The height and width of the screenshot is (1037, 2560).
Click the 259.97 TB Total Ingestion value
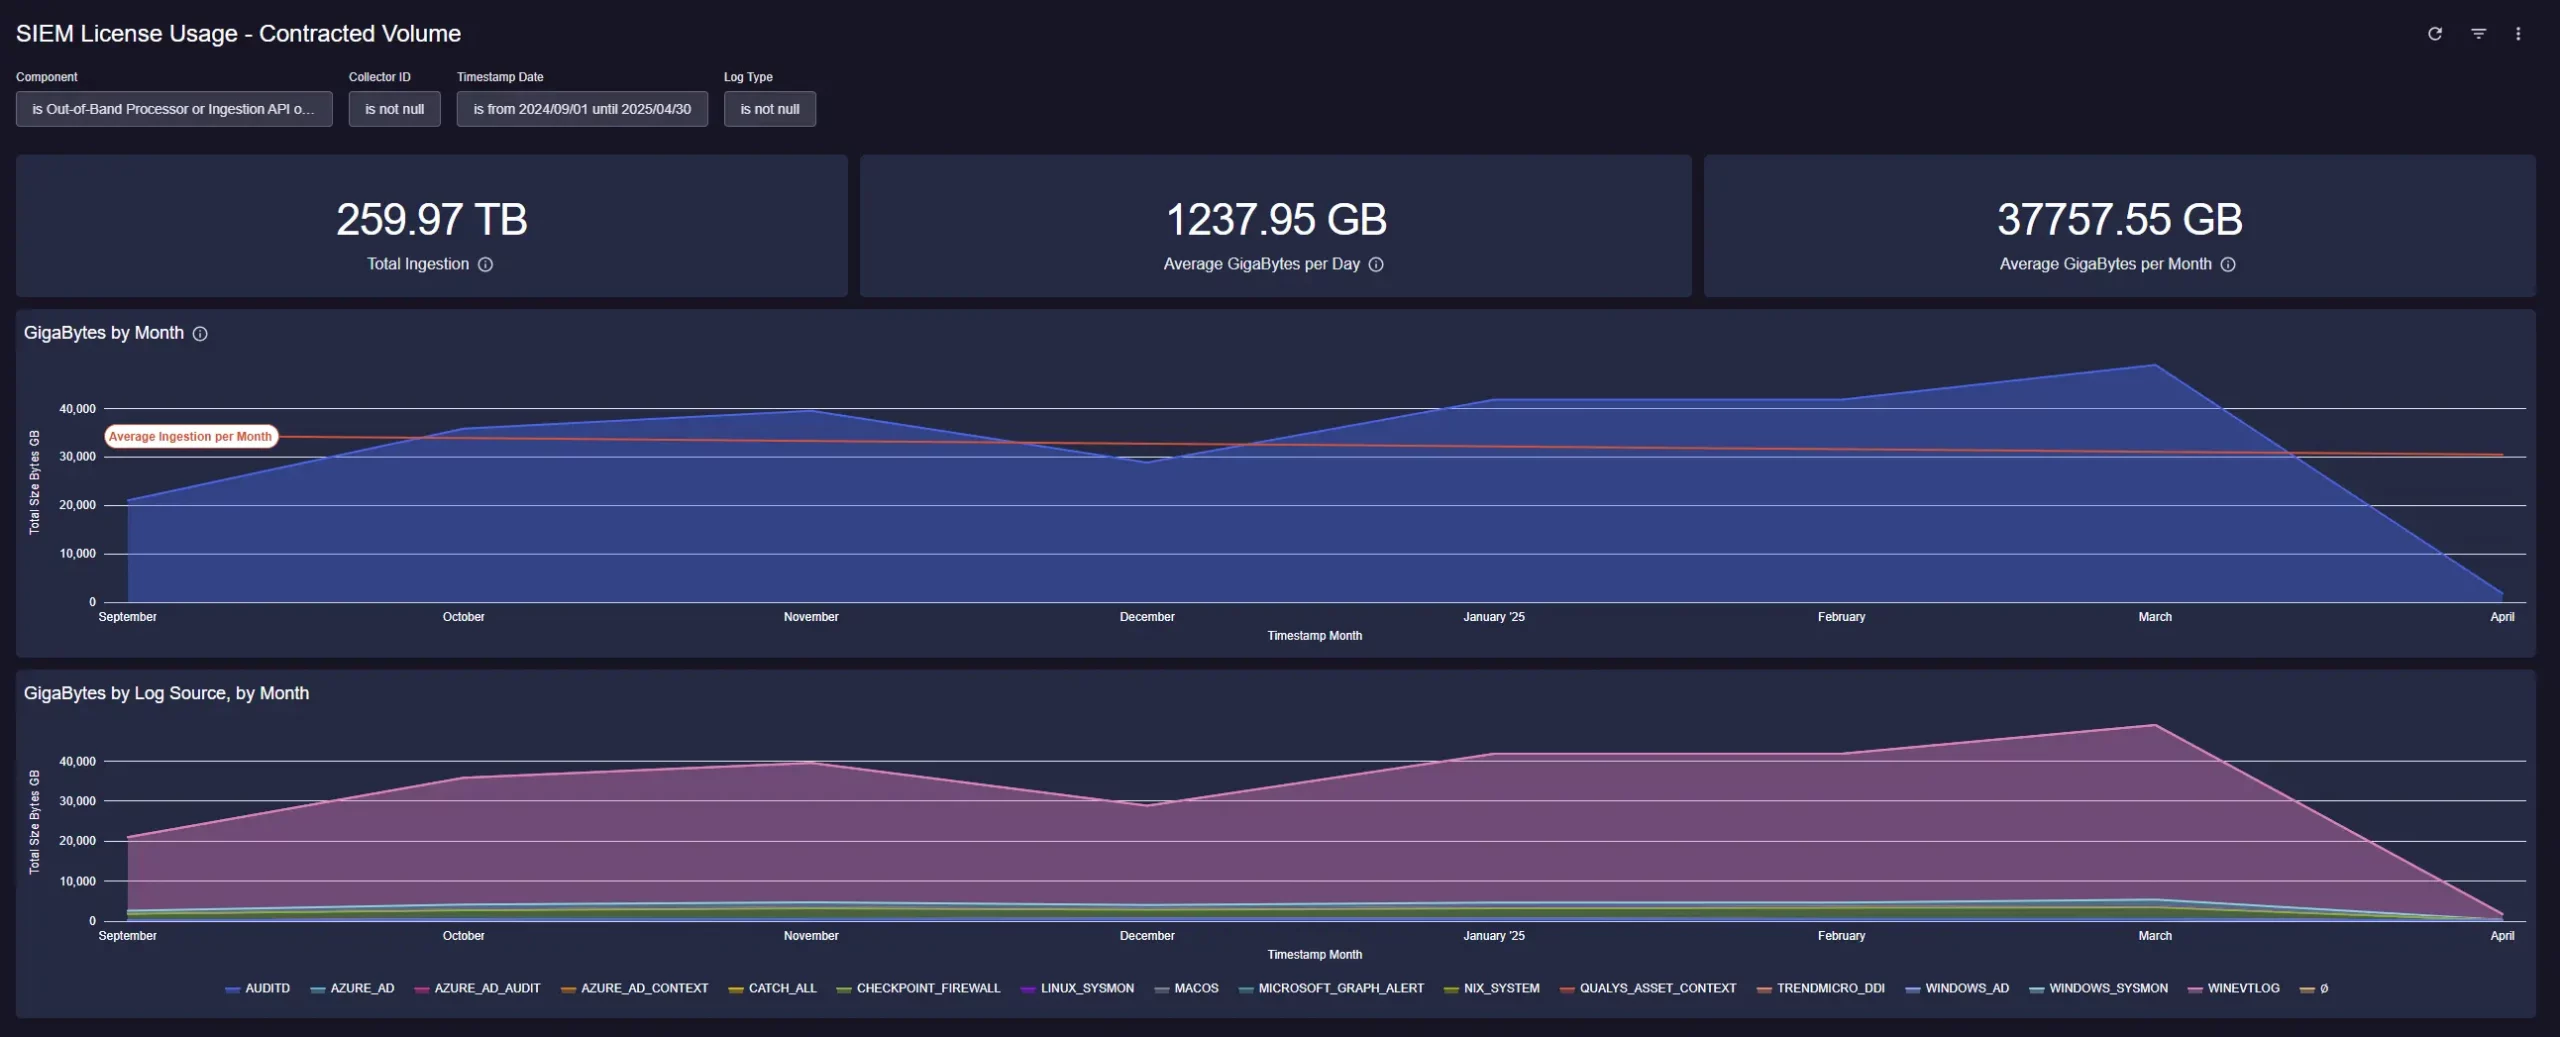point(431,220)
